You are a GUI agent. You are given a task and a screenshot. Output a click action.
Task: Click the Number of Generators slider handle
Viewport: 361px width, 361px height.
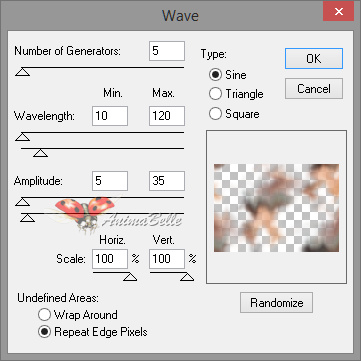[x=23, y=72]
